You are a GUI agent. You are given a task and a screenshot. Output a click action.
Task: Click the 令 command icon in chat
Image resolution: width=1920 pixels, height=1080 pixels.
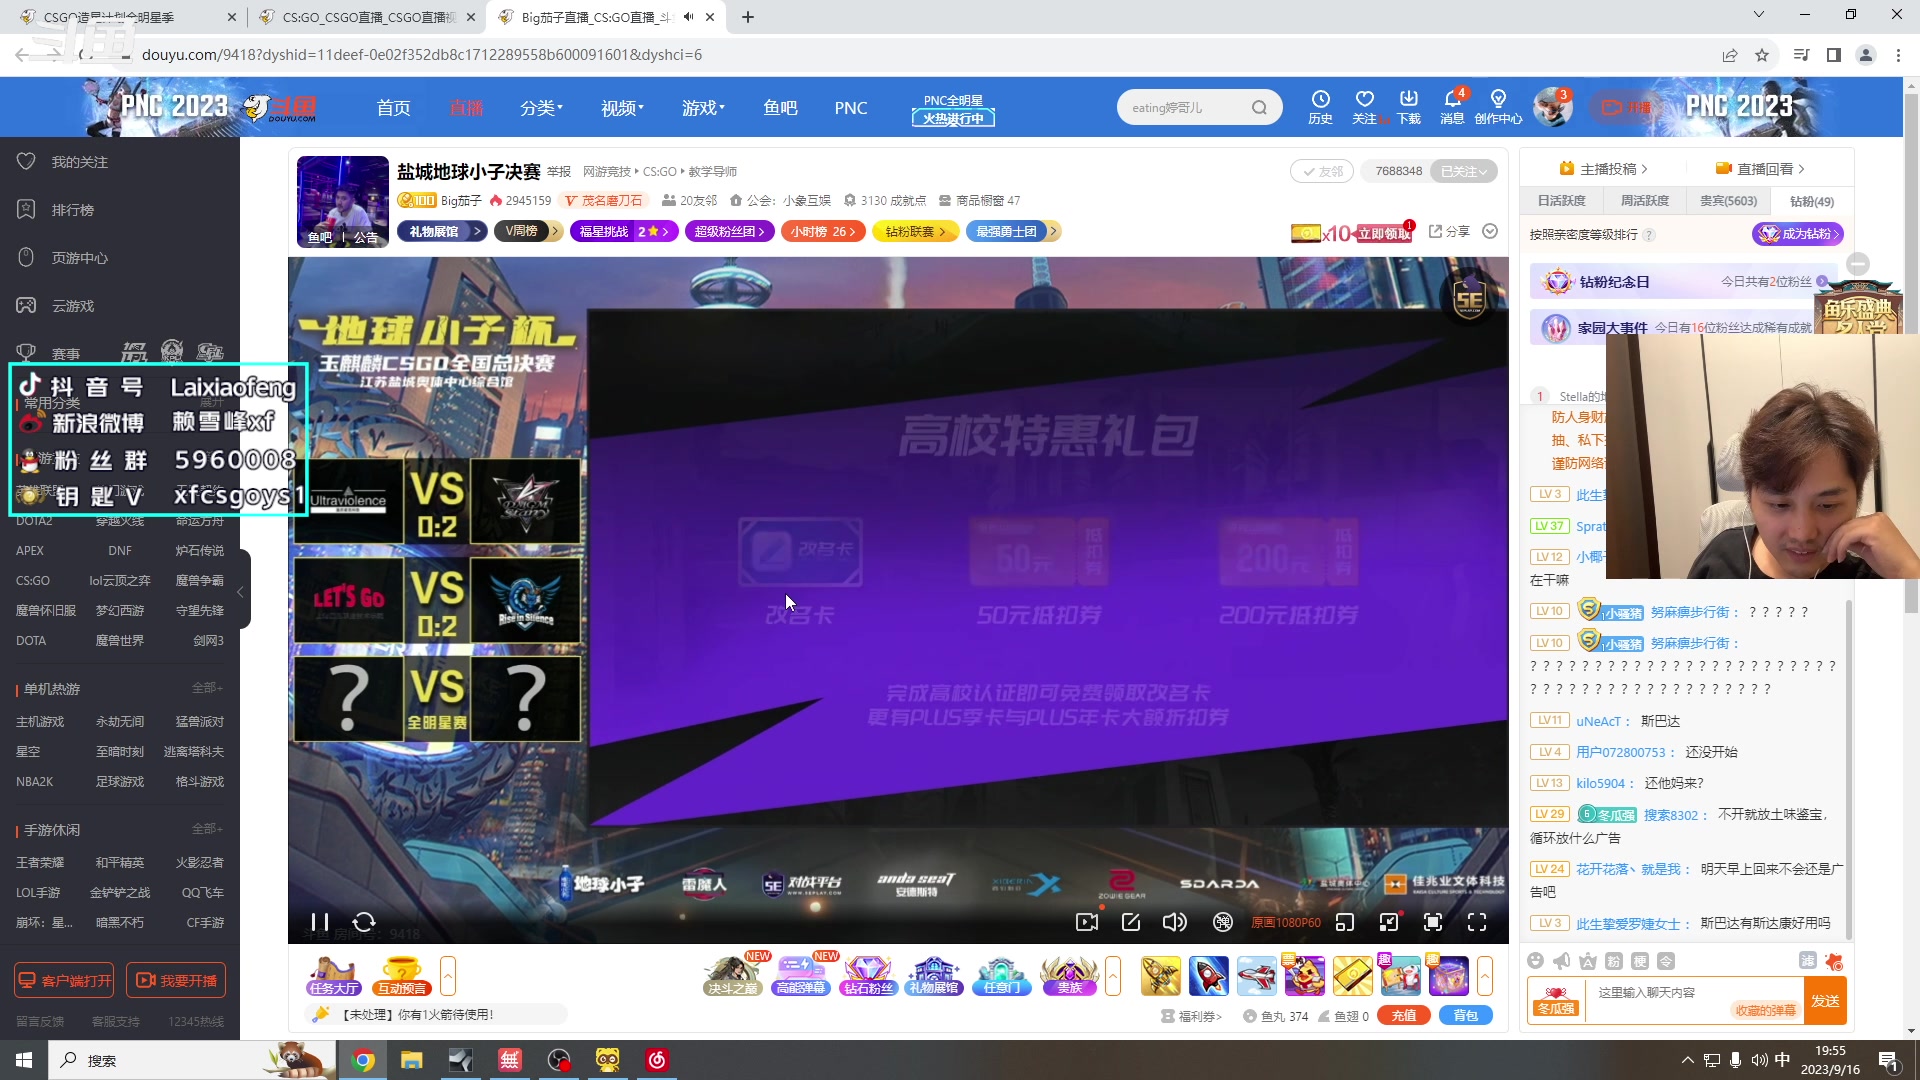click(1666, 961)
